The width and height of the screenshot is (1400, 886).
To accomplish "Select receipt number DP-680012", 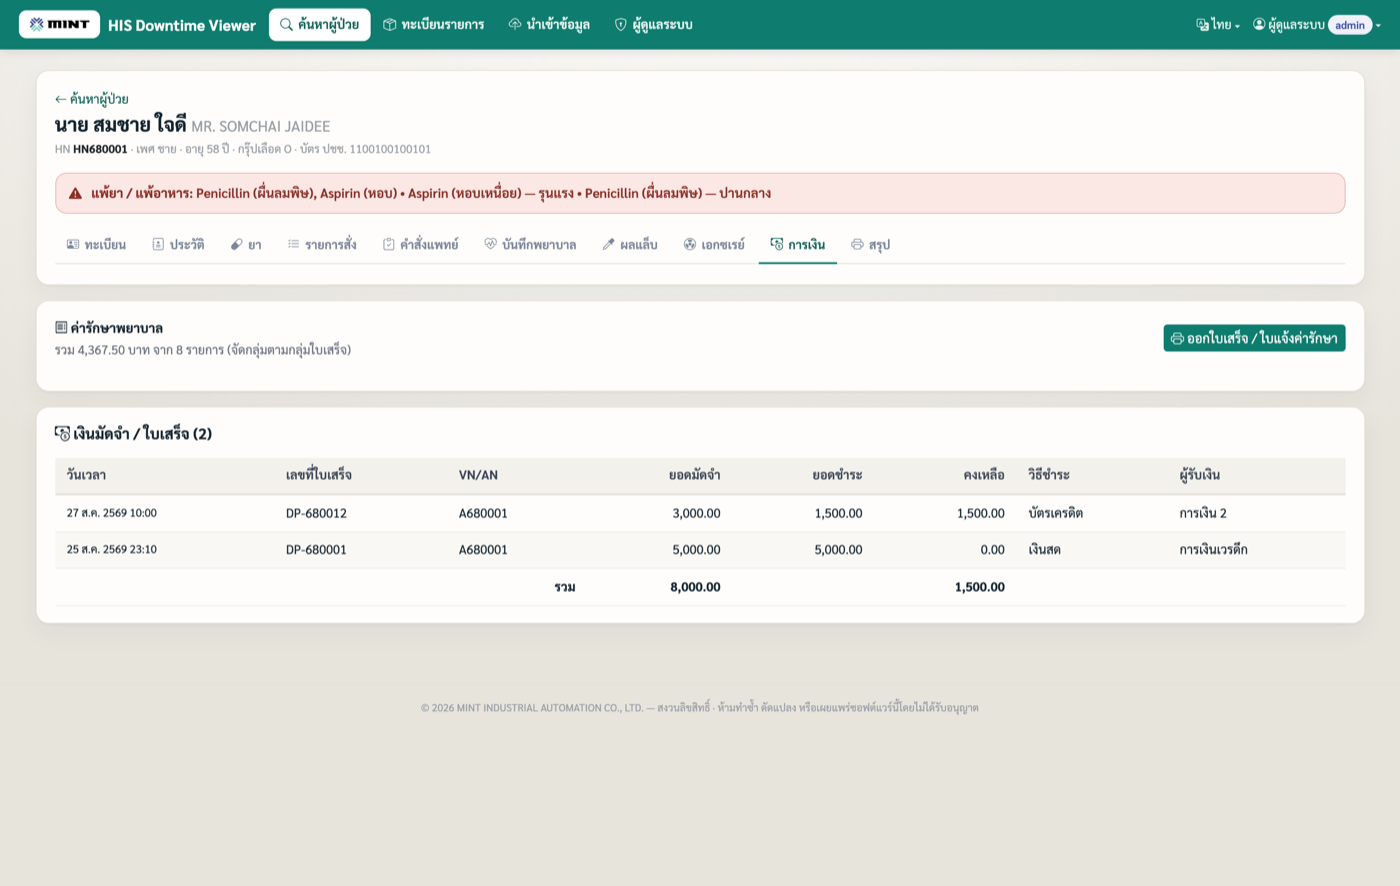I will (316, 513).
